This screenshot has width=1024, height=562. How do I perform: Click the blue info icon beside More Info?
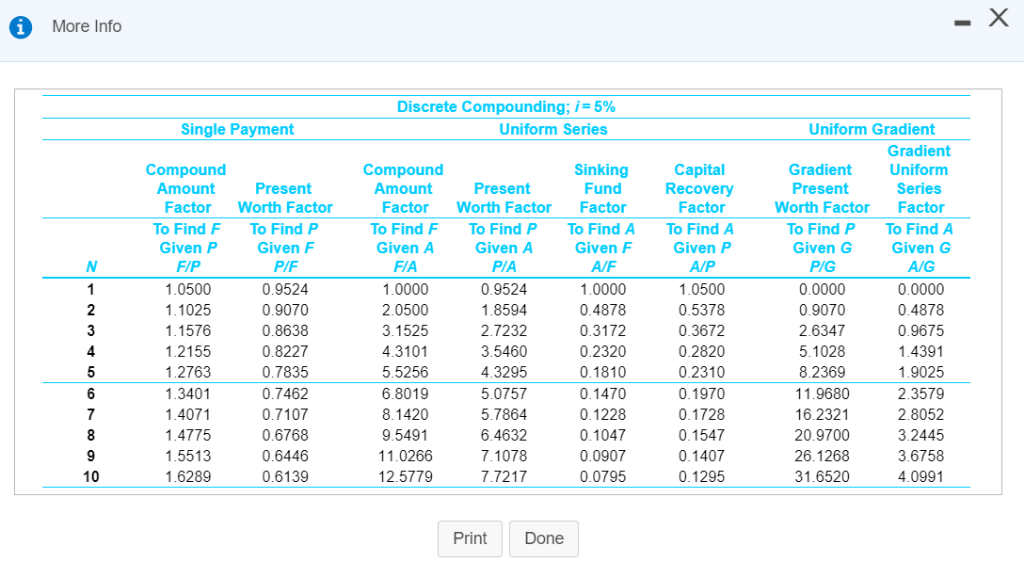(x=20, y=27)
